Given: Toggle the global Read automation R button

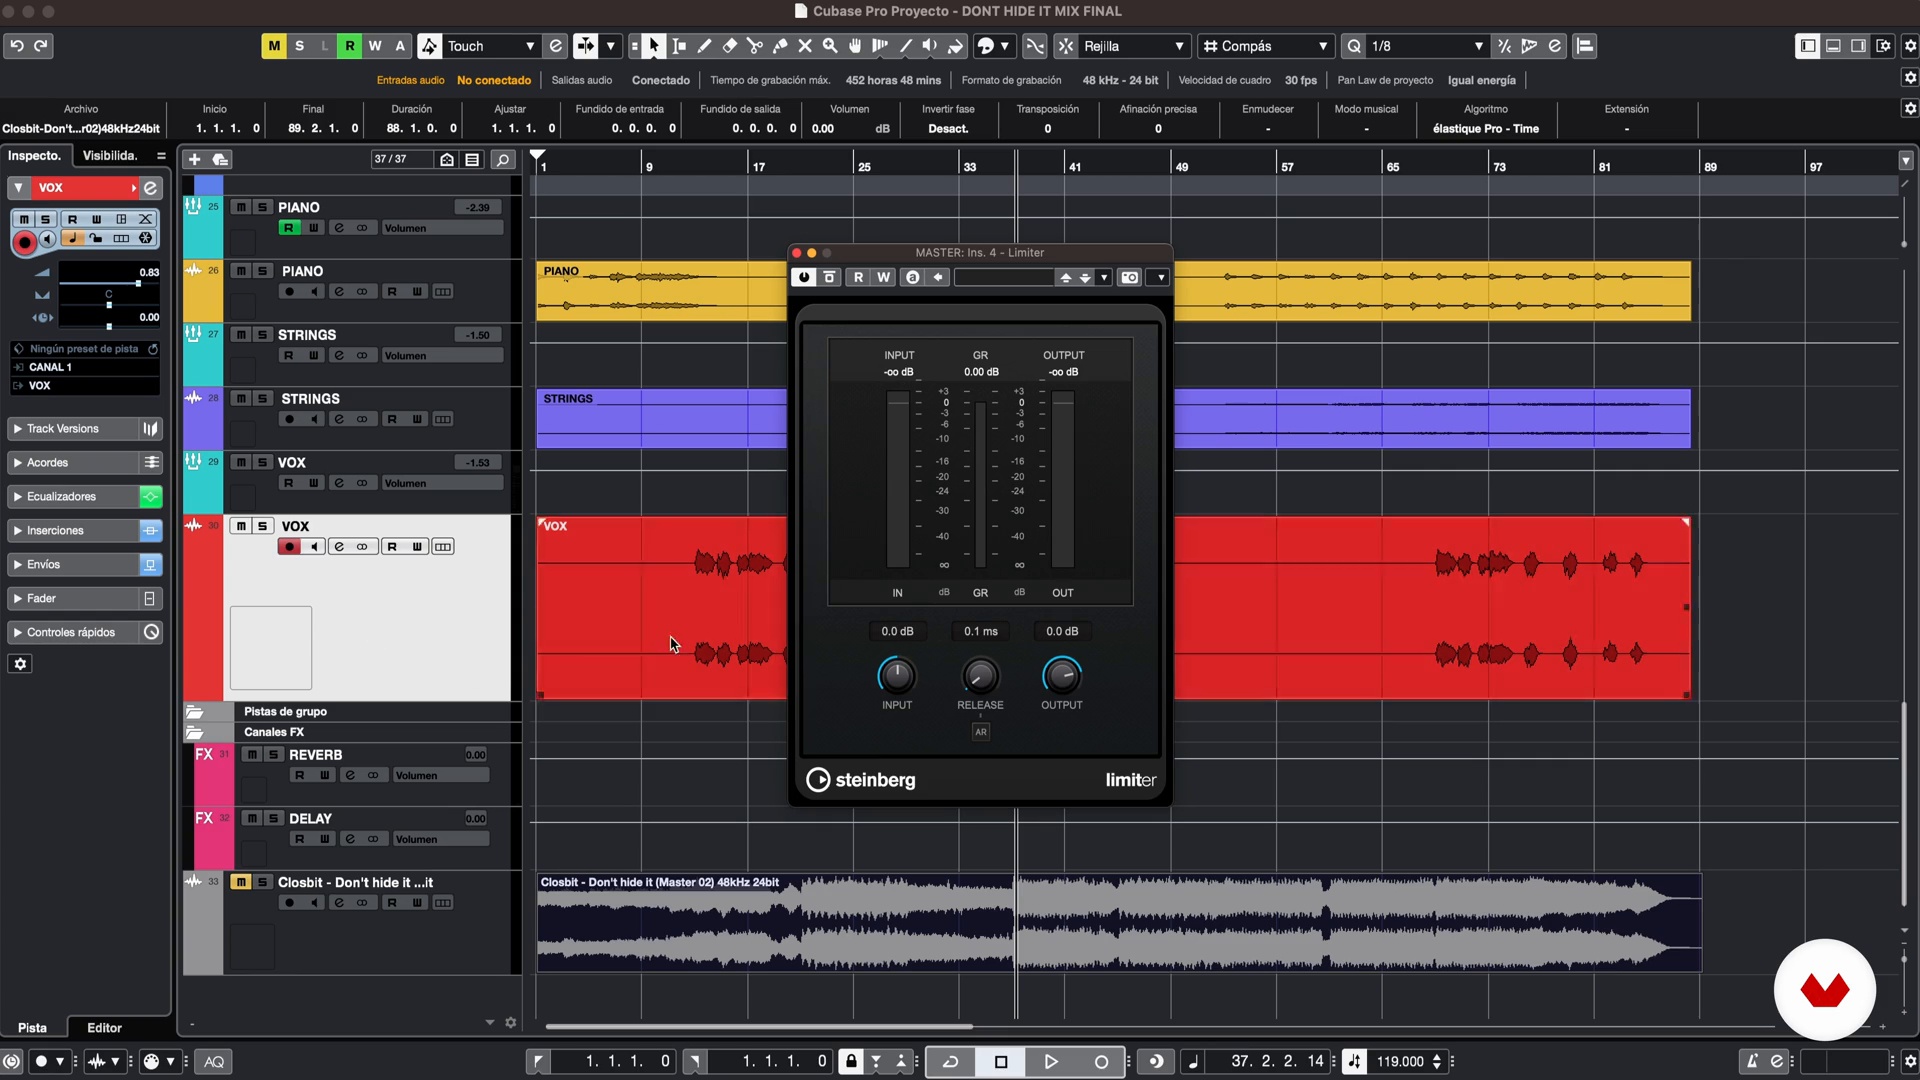Looking at the screenshot, I should pyautogui.click(x=350, y=46).
